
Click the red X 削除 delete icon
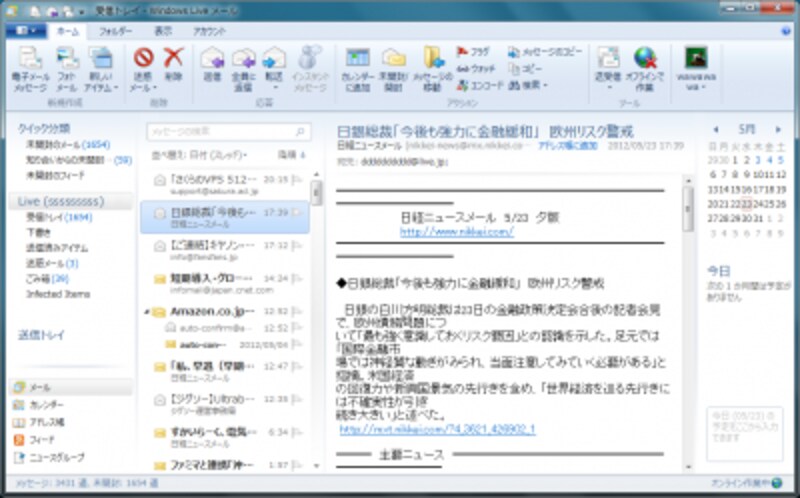tap(173, 57)
